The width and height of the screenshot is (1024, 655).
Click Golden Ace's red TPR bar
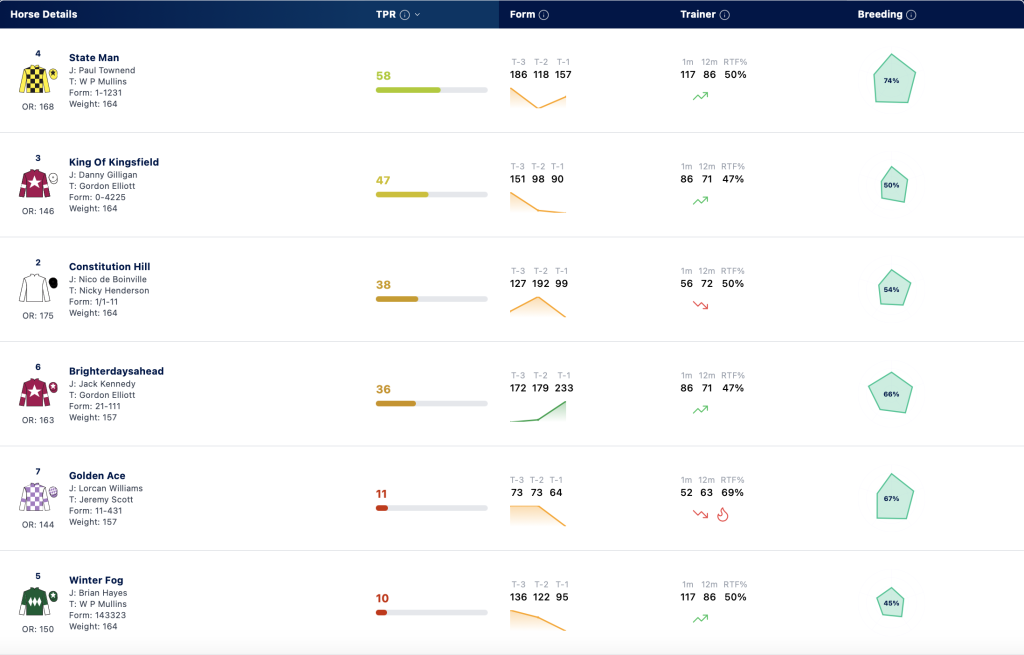click(x=382, y=508)
